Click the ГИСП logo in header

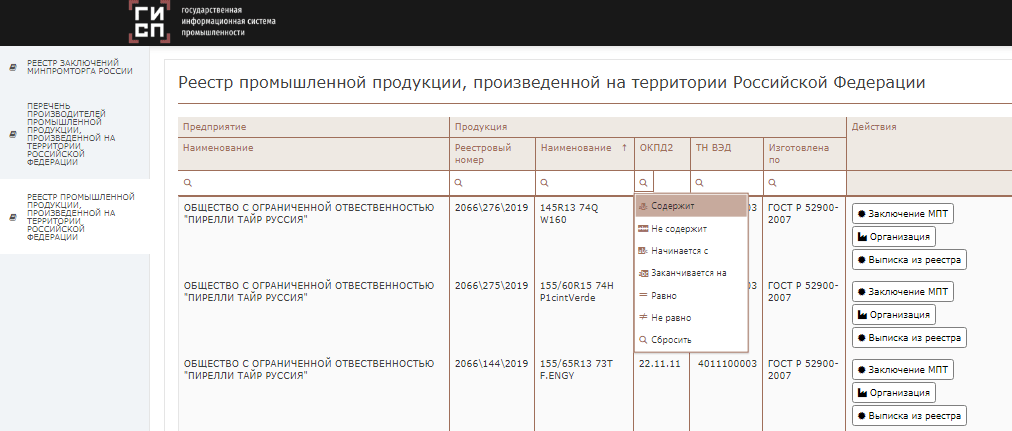point(150,20)
